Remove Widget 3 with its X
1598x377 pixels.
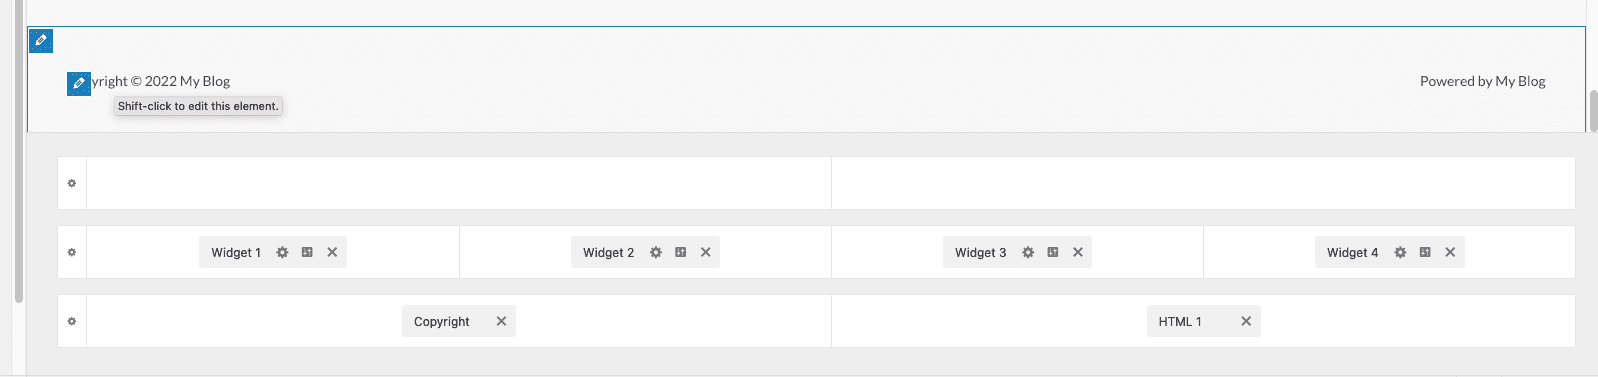click(1077, 252)
